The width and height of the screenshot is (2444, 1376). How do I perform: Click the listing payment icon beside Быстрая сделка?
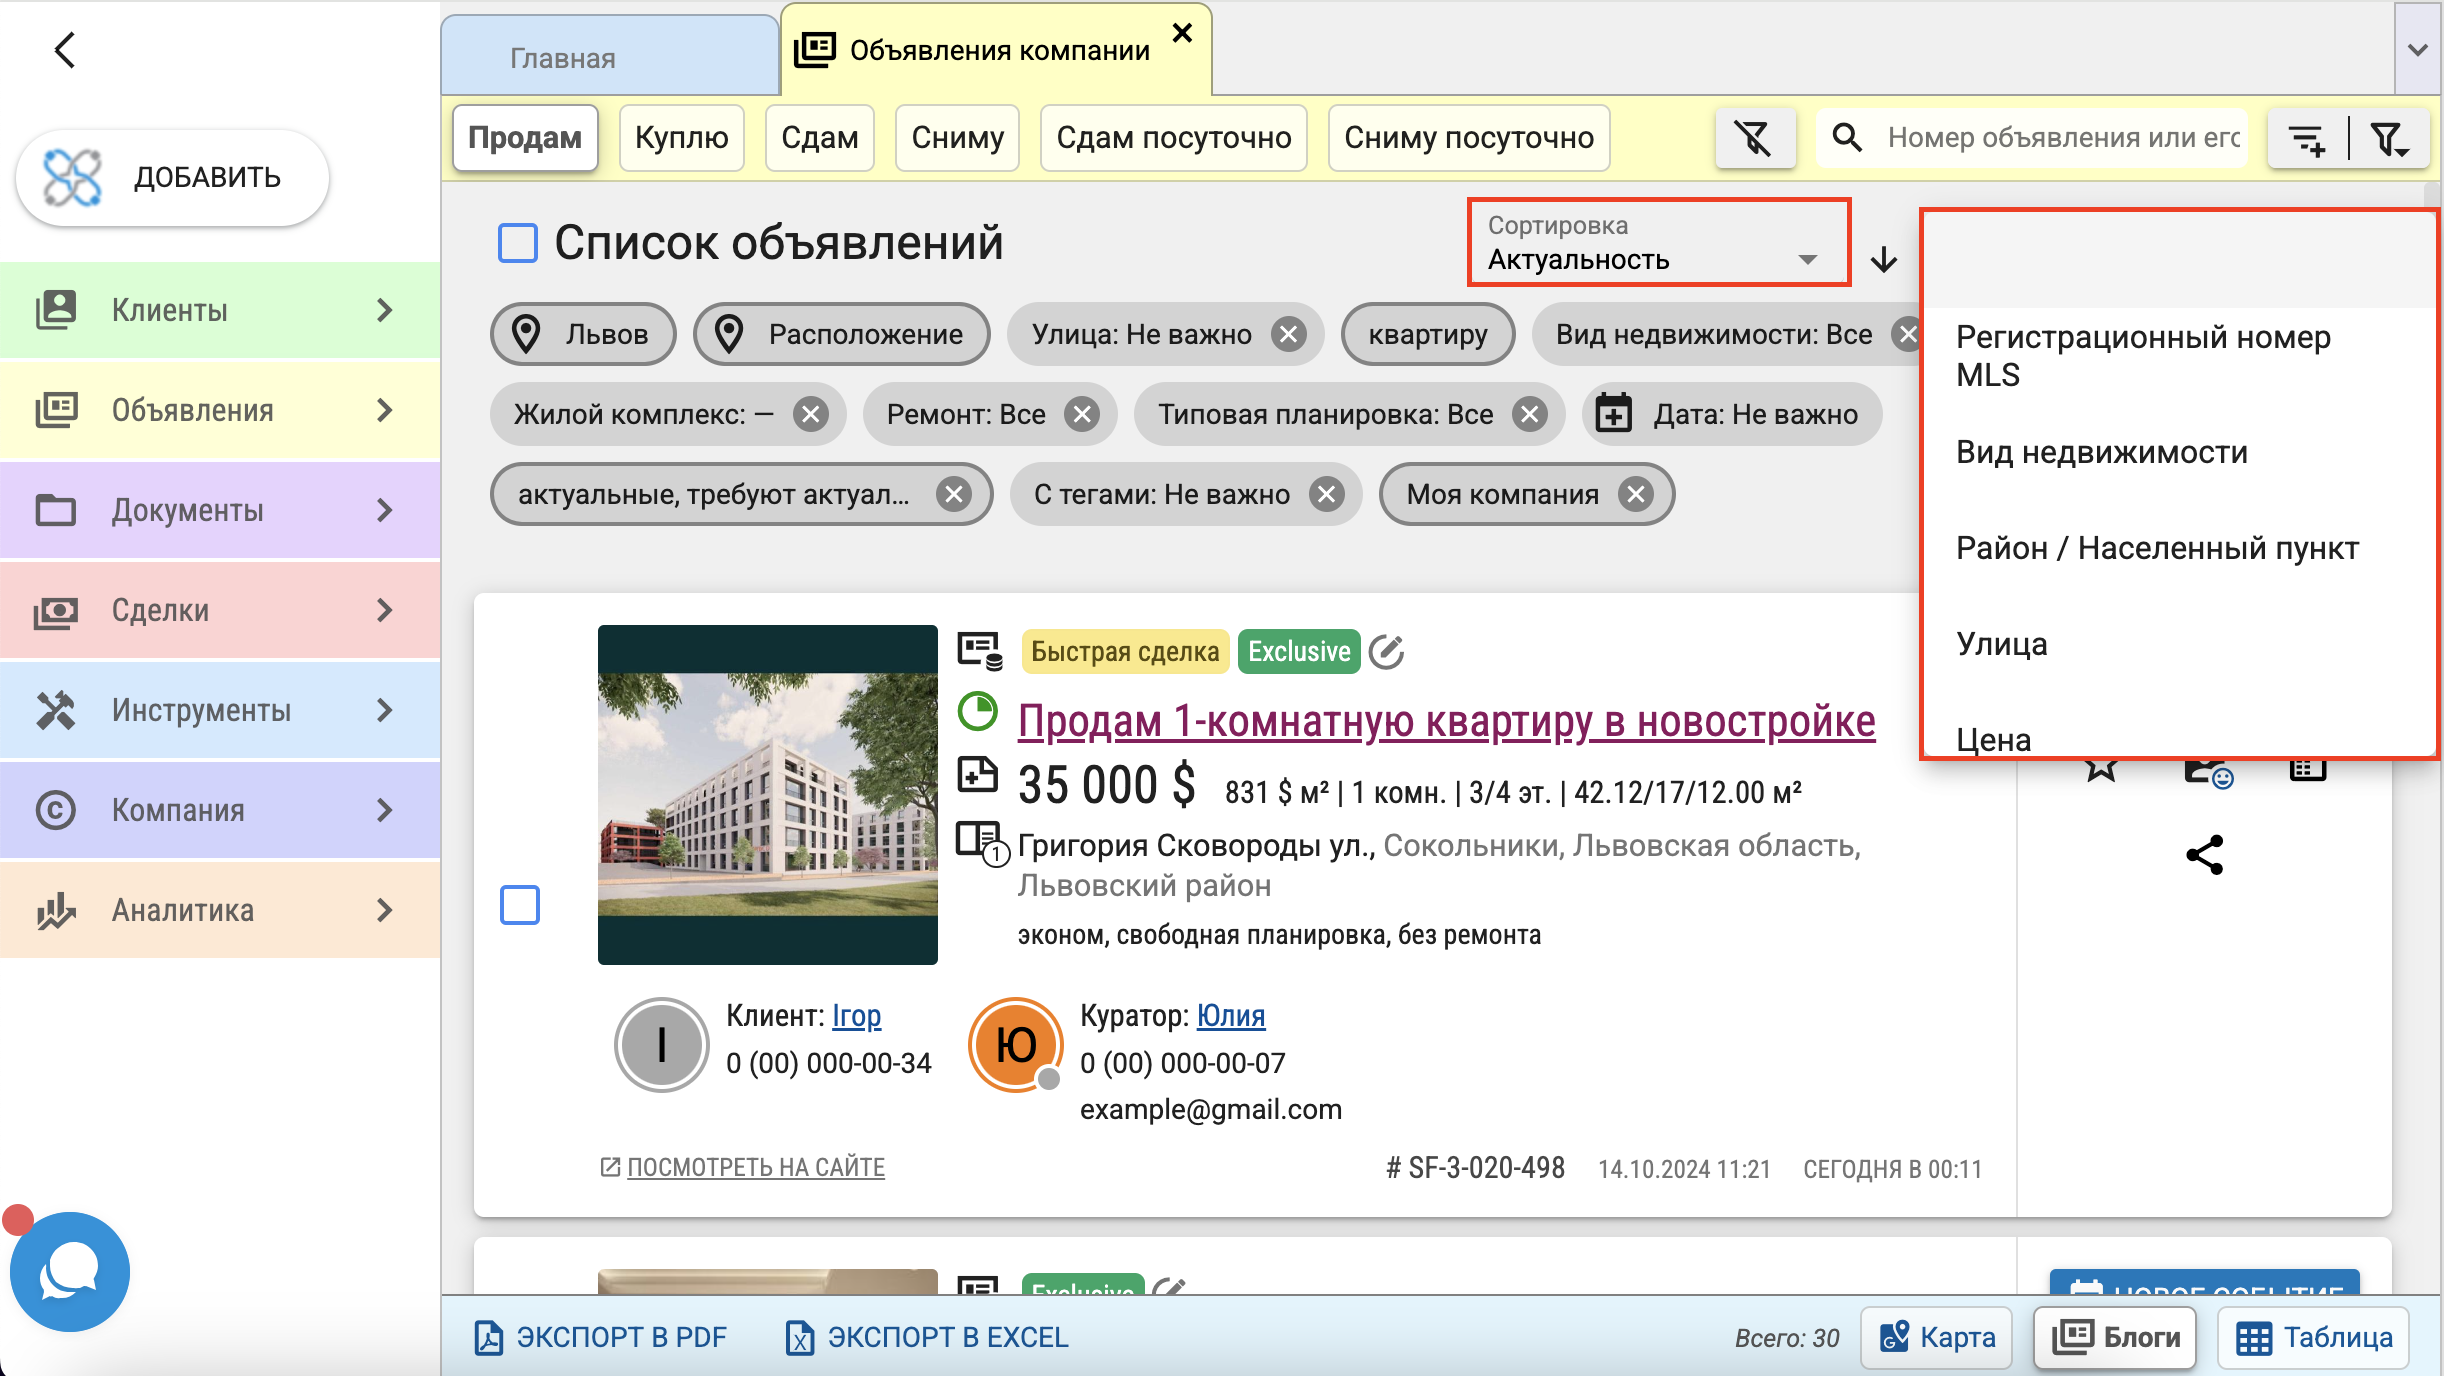click(x=979, y=651)
